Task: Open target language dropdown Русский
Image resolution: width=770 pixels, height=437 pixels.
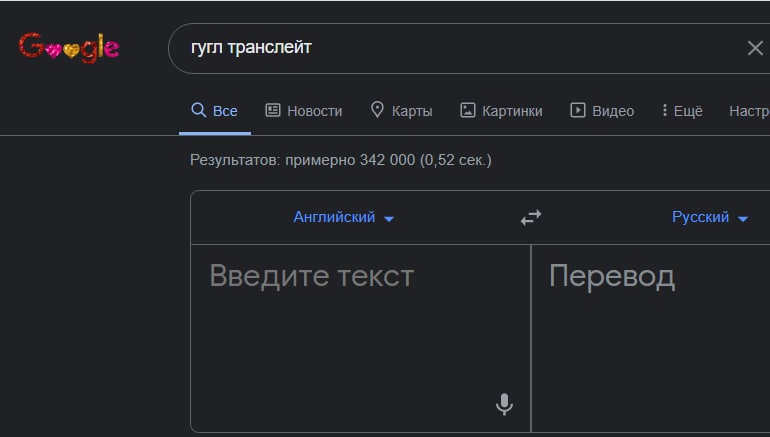Action: pos(710,217)
